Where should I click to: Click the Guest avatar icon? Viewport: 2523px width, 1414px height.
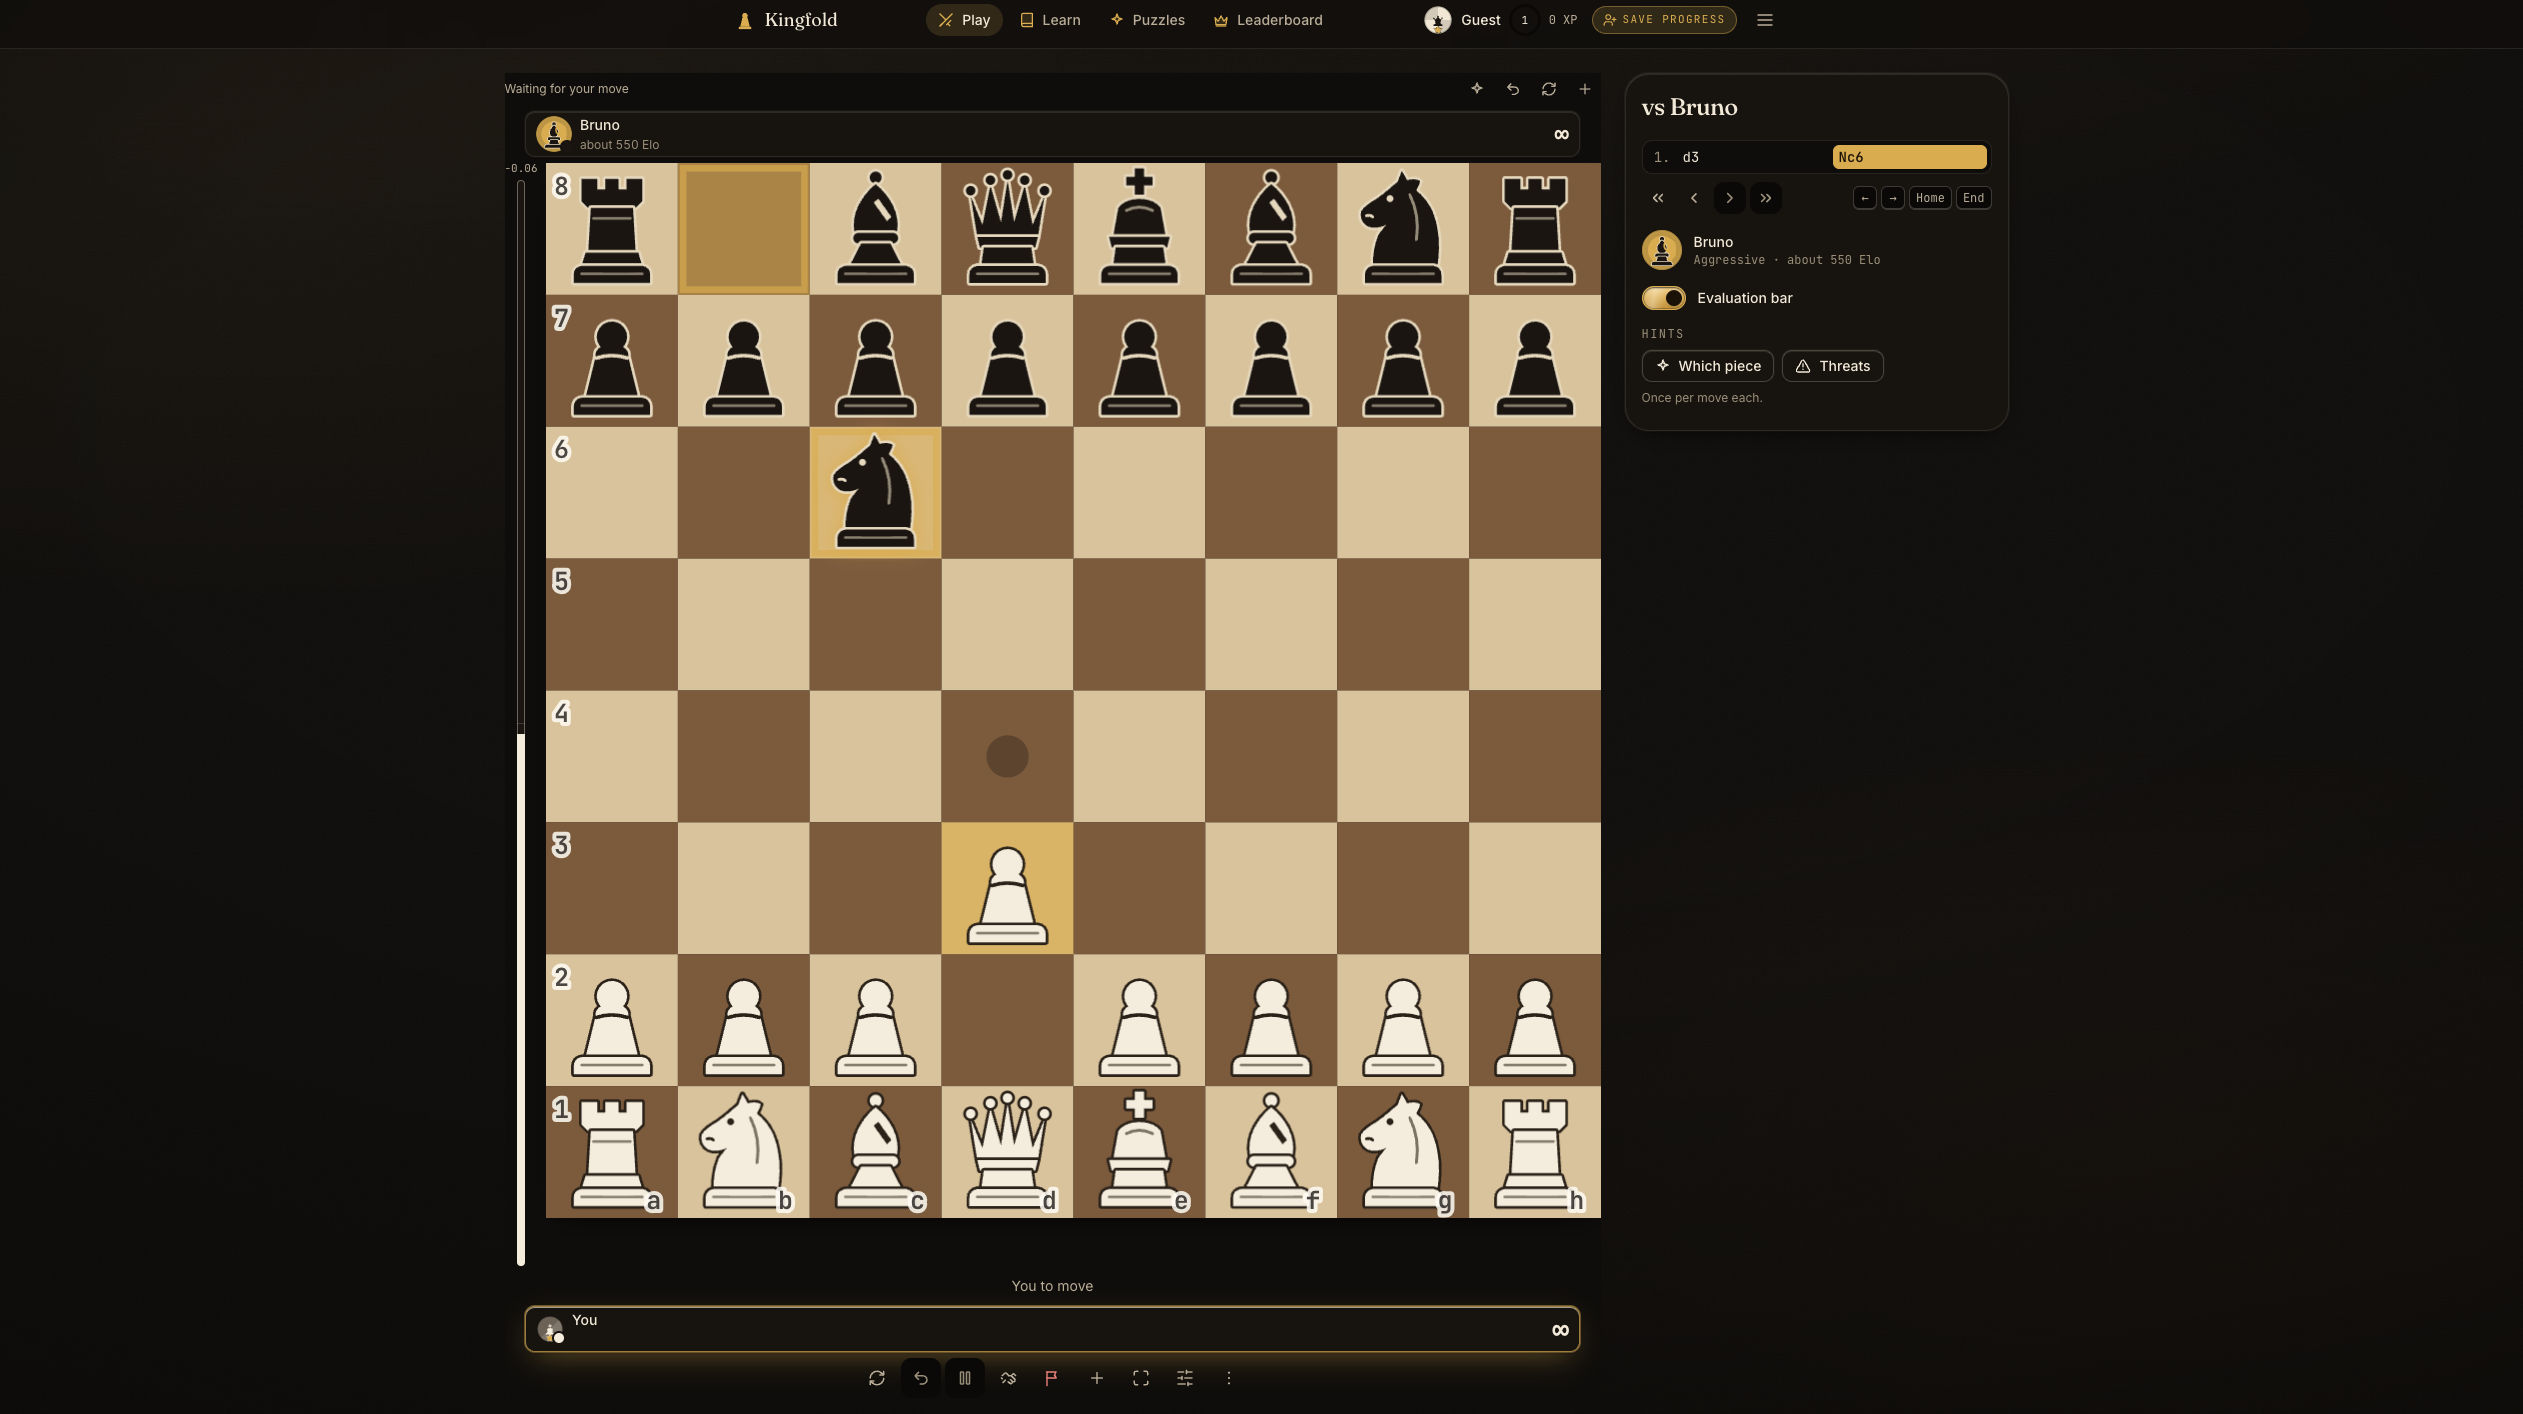pyautogui.click(x=1437, y=20)
